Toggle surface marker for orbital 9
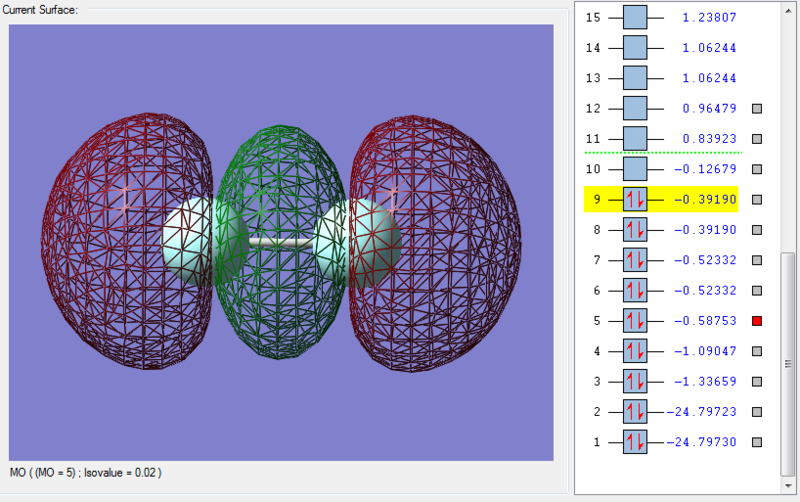This screenshot has height=502, width=800. point(757,199)
